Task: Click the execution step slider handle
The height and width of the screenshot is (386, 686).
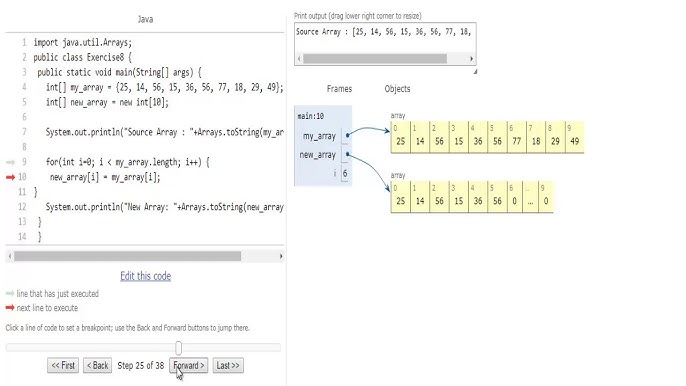Action: point(178,348)
